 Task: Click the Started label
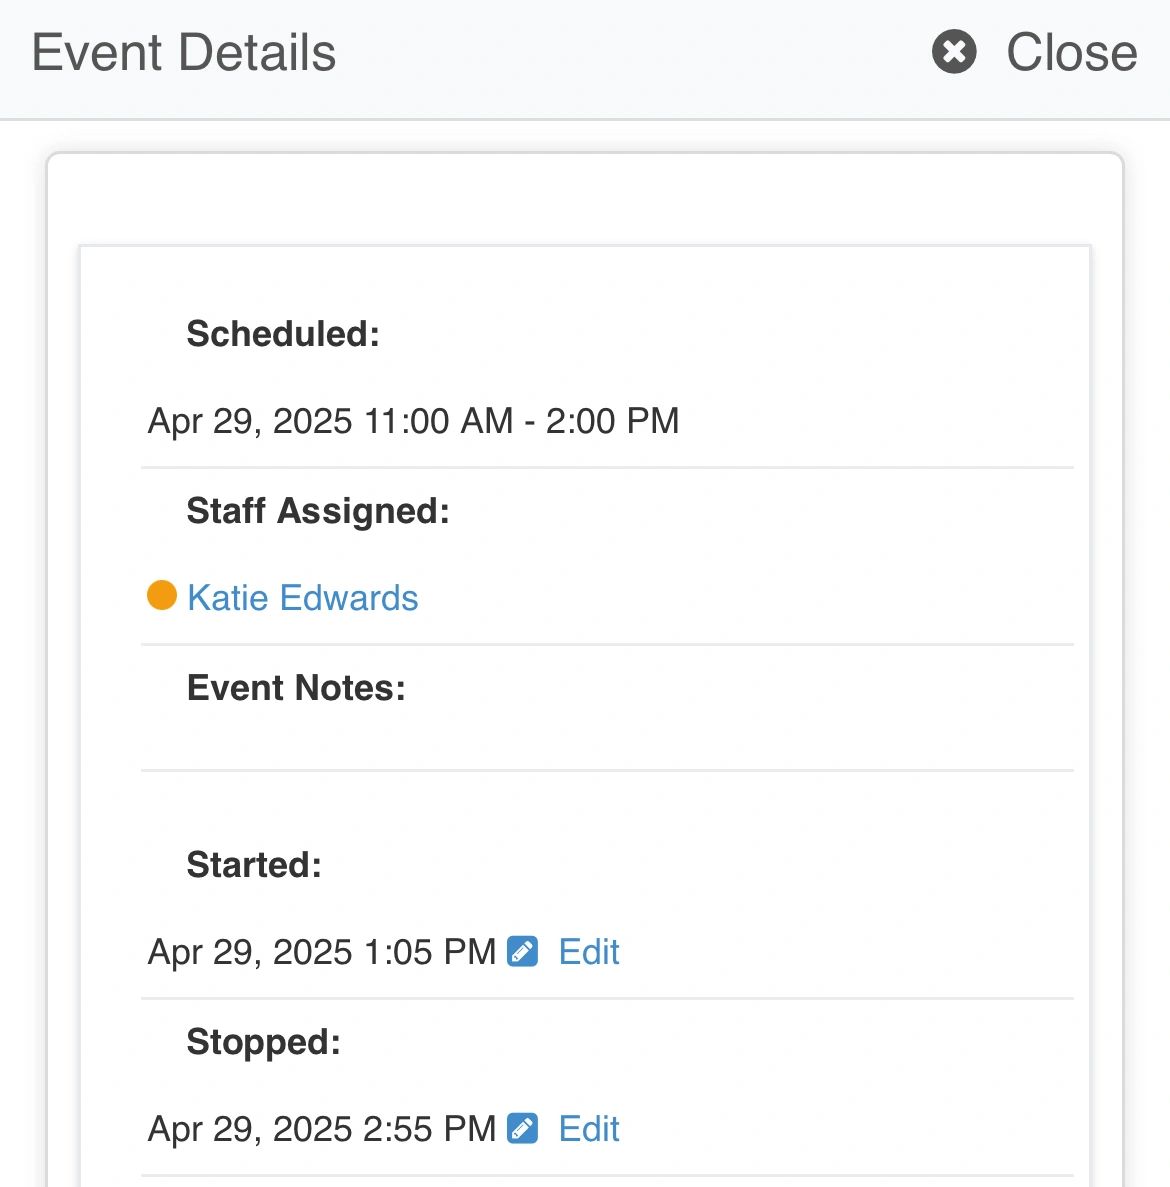pyautogui.click(x=254, y=865)
